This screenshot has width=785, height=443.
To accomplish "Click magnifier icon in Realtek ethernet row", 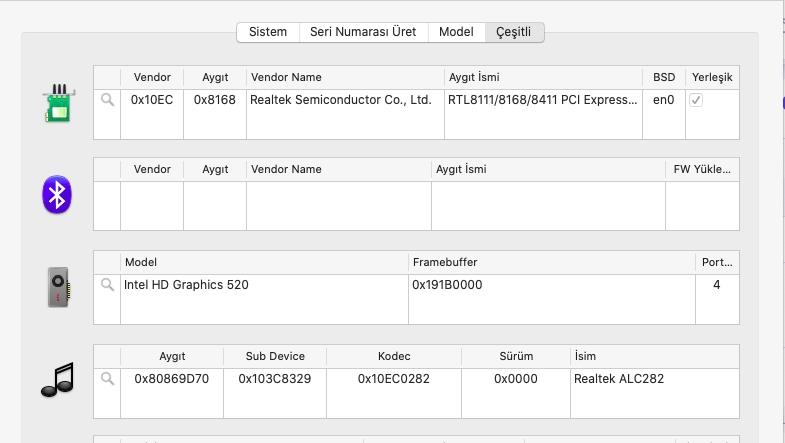I will click(x=107, y=100).
